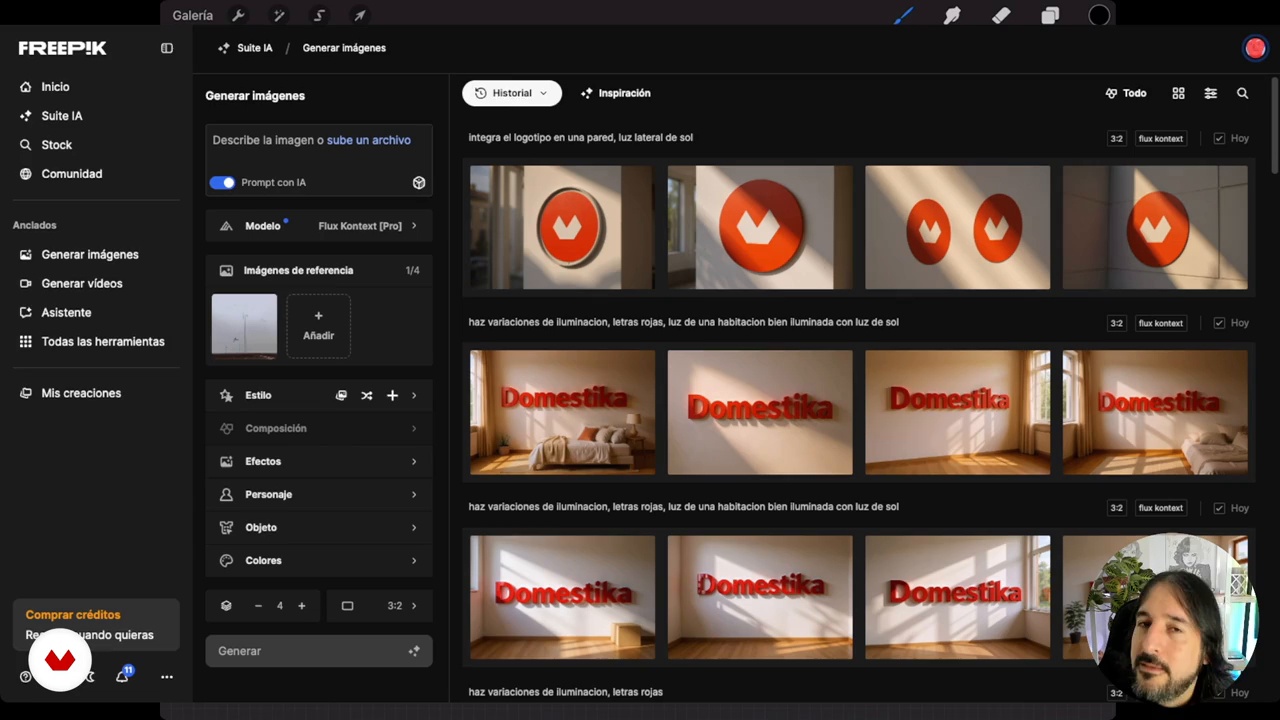Open the thumbnail showing two orange logos
The height and width of the screenshot is (720, 1280).
[957, 227]
